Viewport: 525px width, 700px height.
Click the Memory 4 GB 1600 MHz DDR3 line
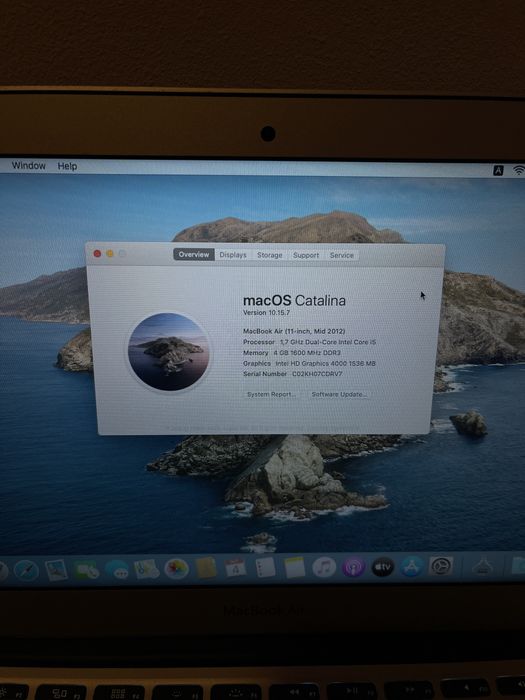292,353
